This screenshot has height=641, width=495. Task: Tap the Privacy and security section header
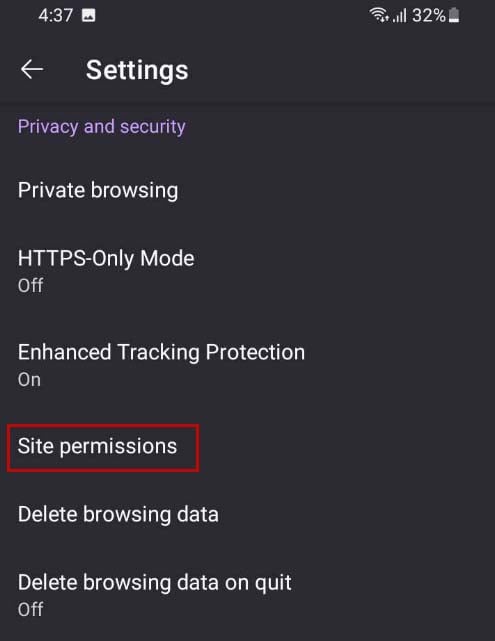point(101,126)
